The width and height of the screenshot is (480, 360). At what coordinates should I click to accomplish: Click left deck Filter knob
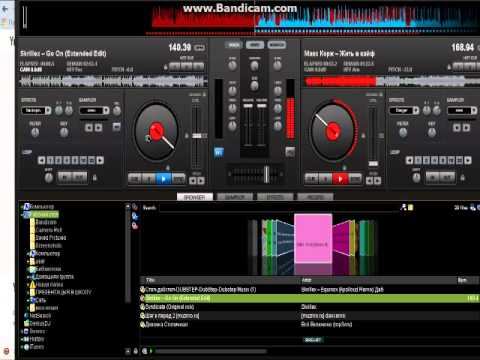coord(35,132)
